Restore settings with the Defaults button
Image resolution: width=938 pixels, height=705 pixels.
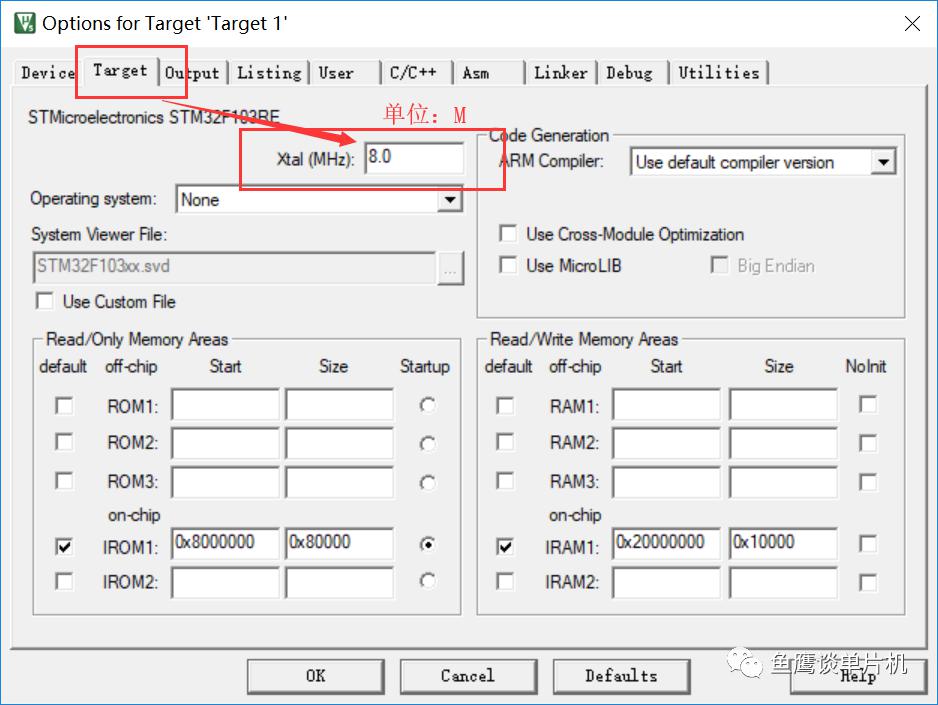click(622, 676)
